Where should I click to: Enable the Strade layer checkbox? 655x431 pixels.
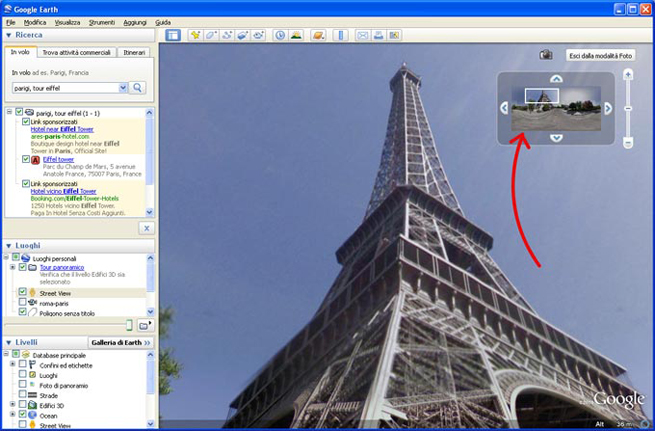tap(23, 394)
